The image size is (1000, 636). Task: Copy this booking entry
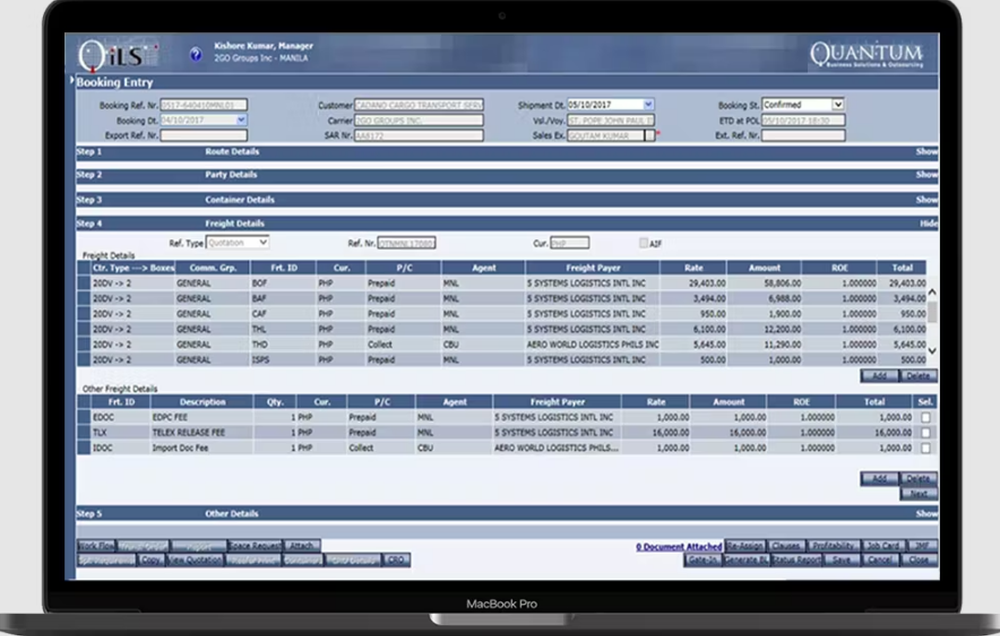point(150,560)
